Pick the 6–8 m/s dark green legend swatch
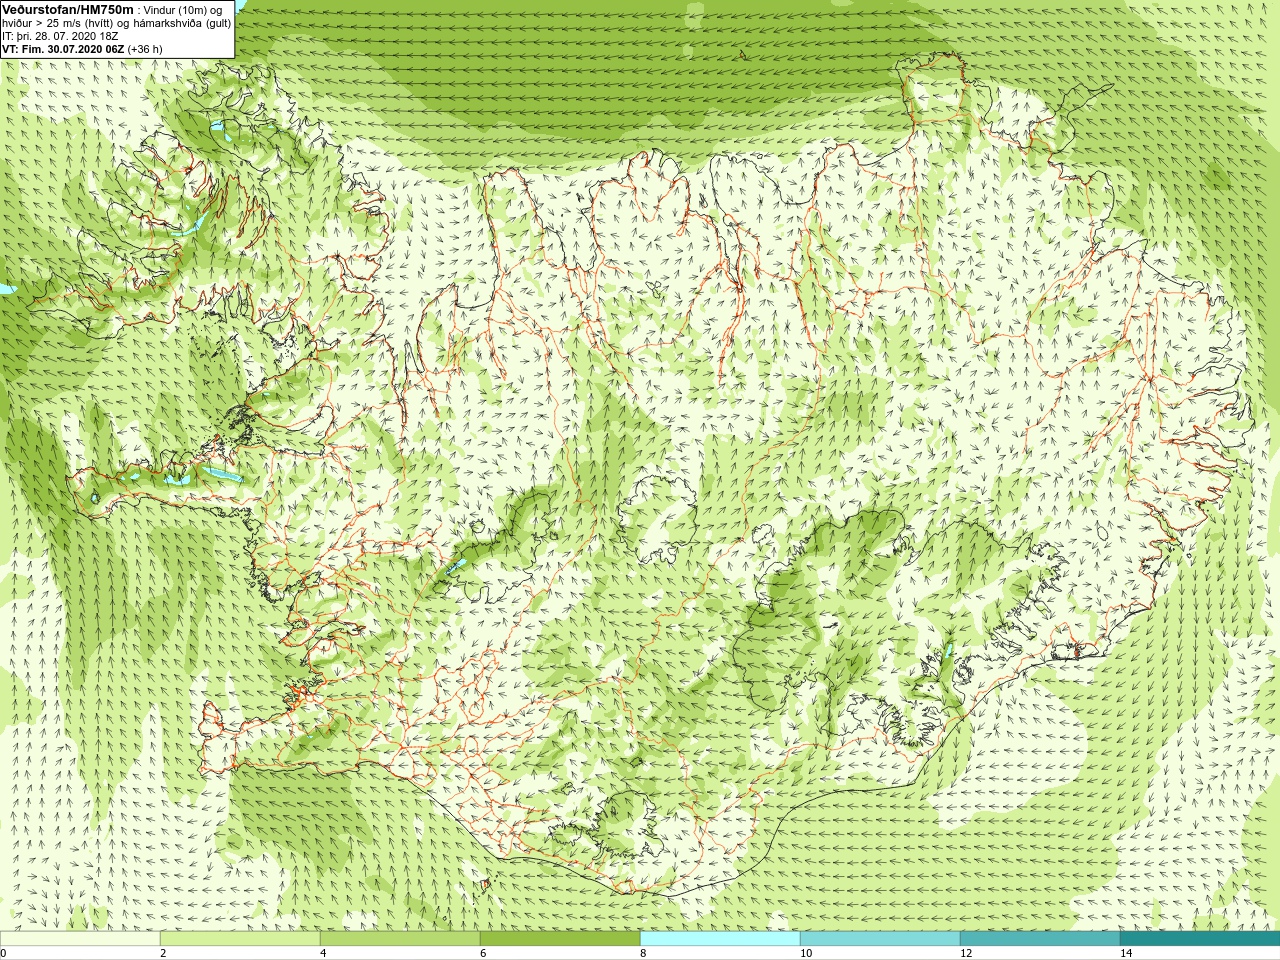The width and height of the screenshot is (1280, 960). tap(560, 939)
